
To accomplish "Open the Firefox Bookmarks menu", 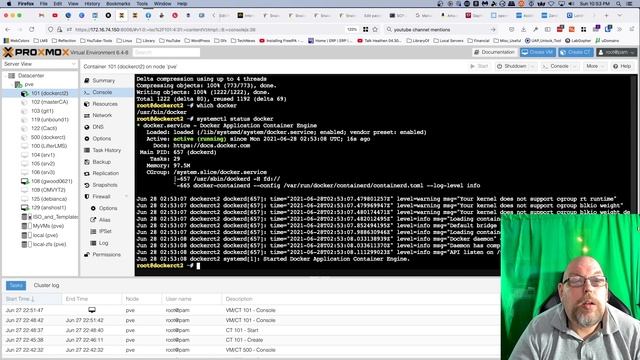I will click(x=118, y=4).
